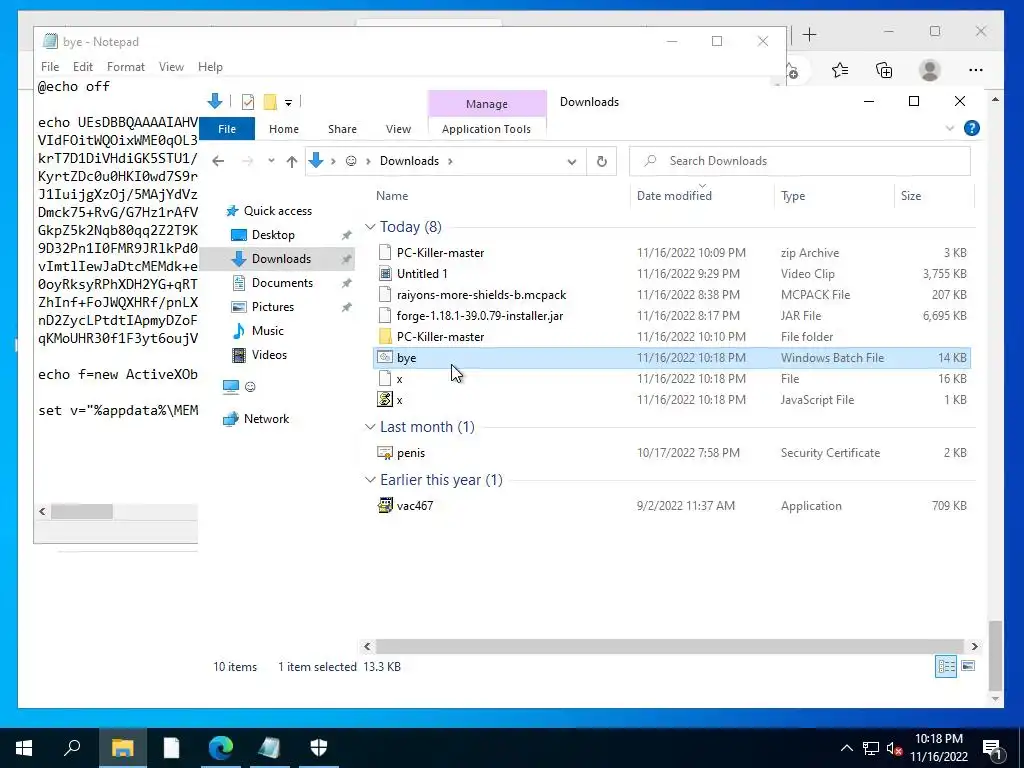1024x768 pixels.
Task: Select the bye batch file icon
Action: [385, 358]
